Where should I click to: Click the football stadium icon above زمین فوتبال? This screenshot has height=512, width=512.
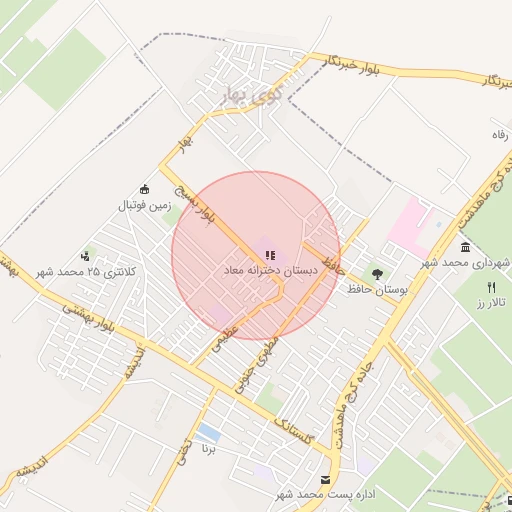pyautogui.click(x=144, y=190)
